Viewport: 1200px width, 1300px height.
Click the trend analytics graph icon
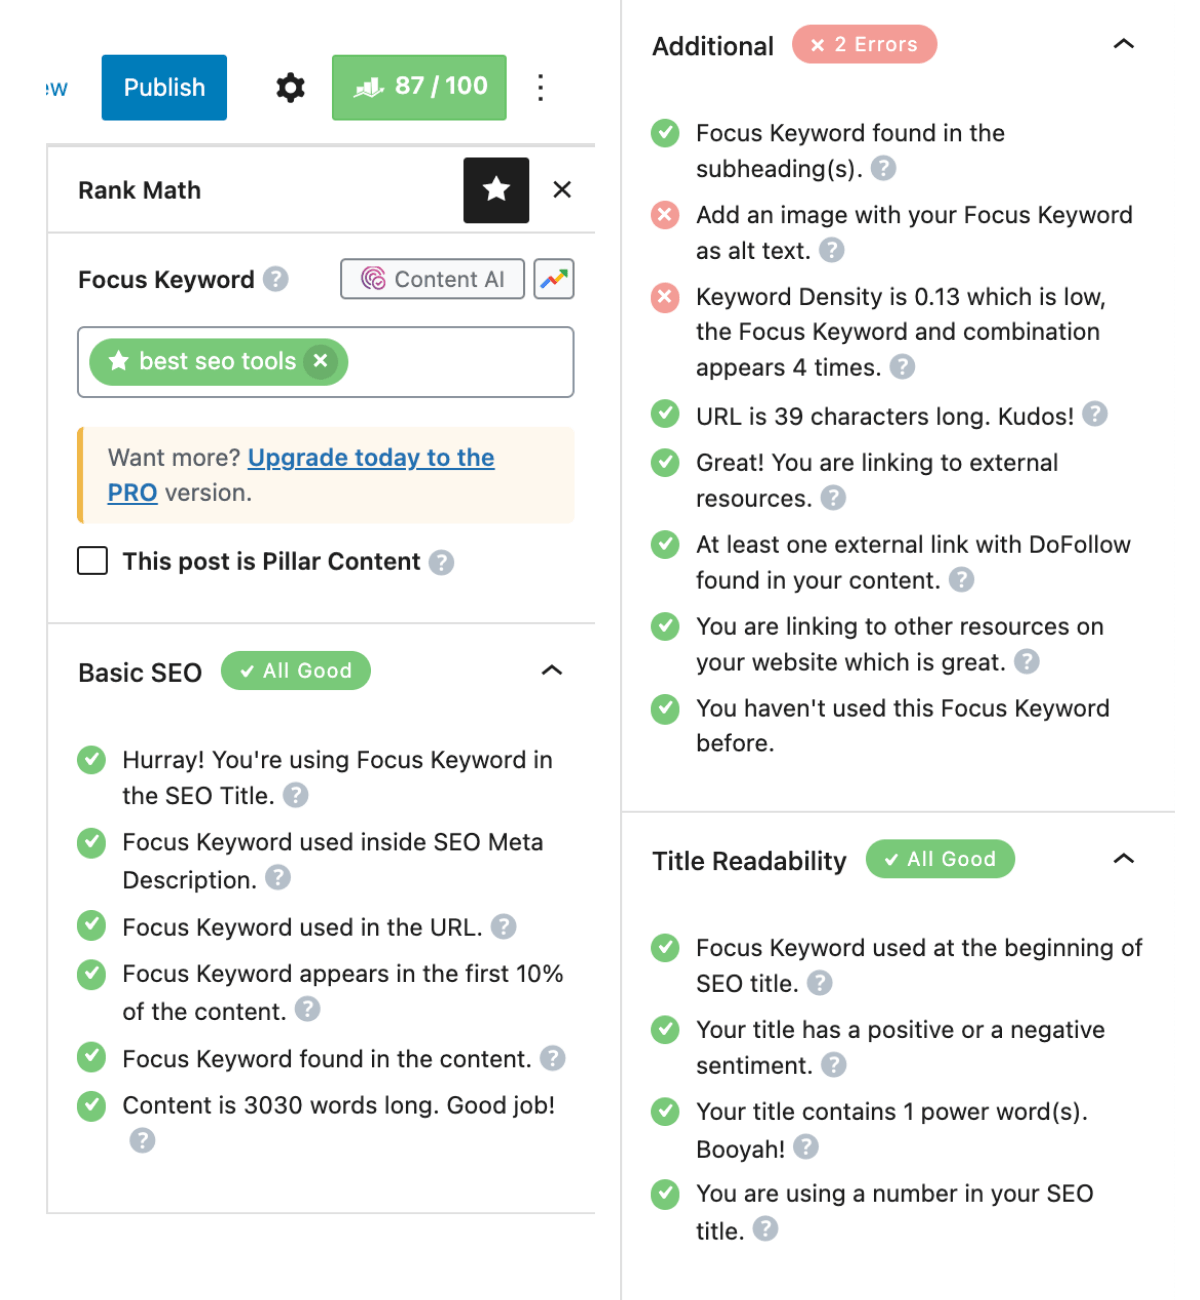pos(554,279)
